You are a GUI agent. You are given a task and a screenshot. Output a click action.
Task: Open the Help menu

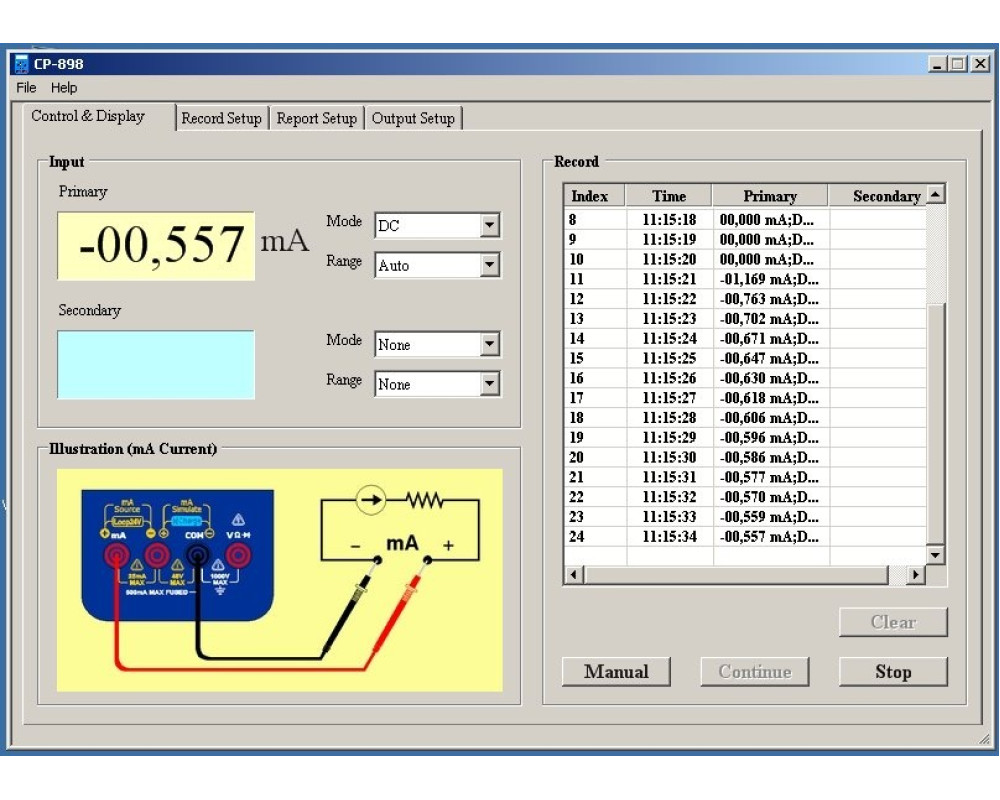click(64, 88)
